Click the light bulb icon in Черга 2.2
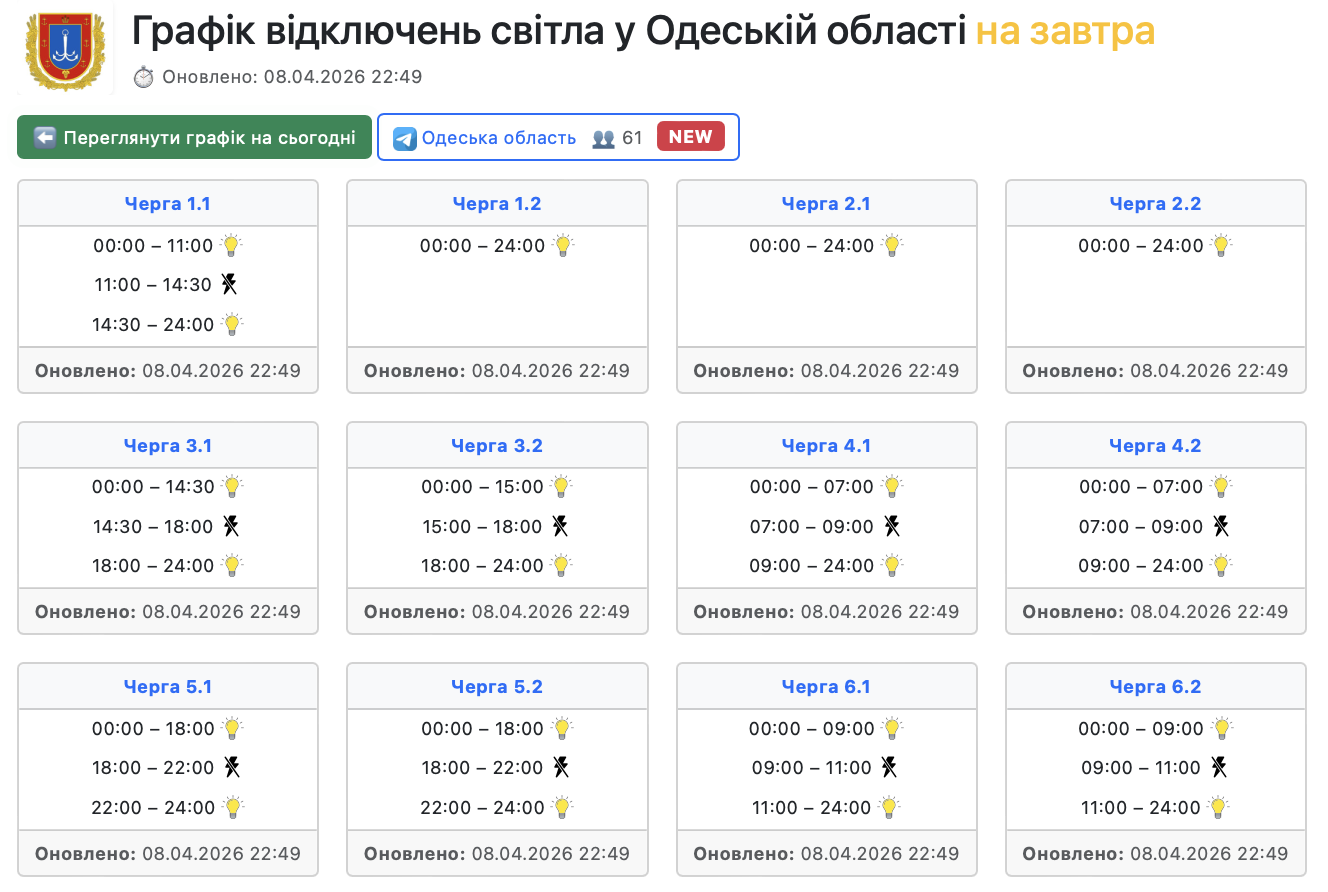 click(x=1221, y=245)
